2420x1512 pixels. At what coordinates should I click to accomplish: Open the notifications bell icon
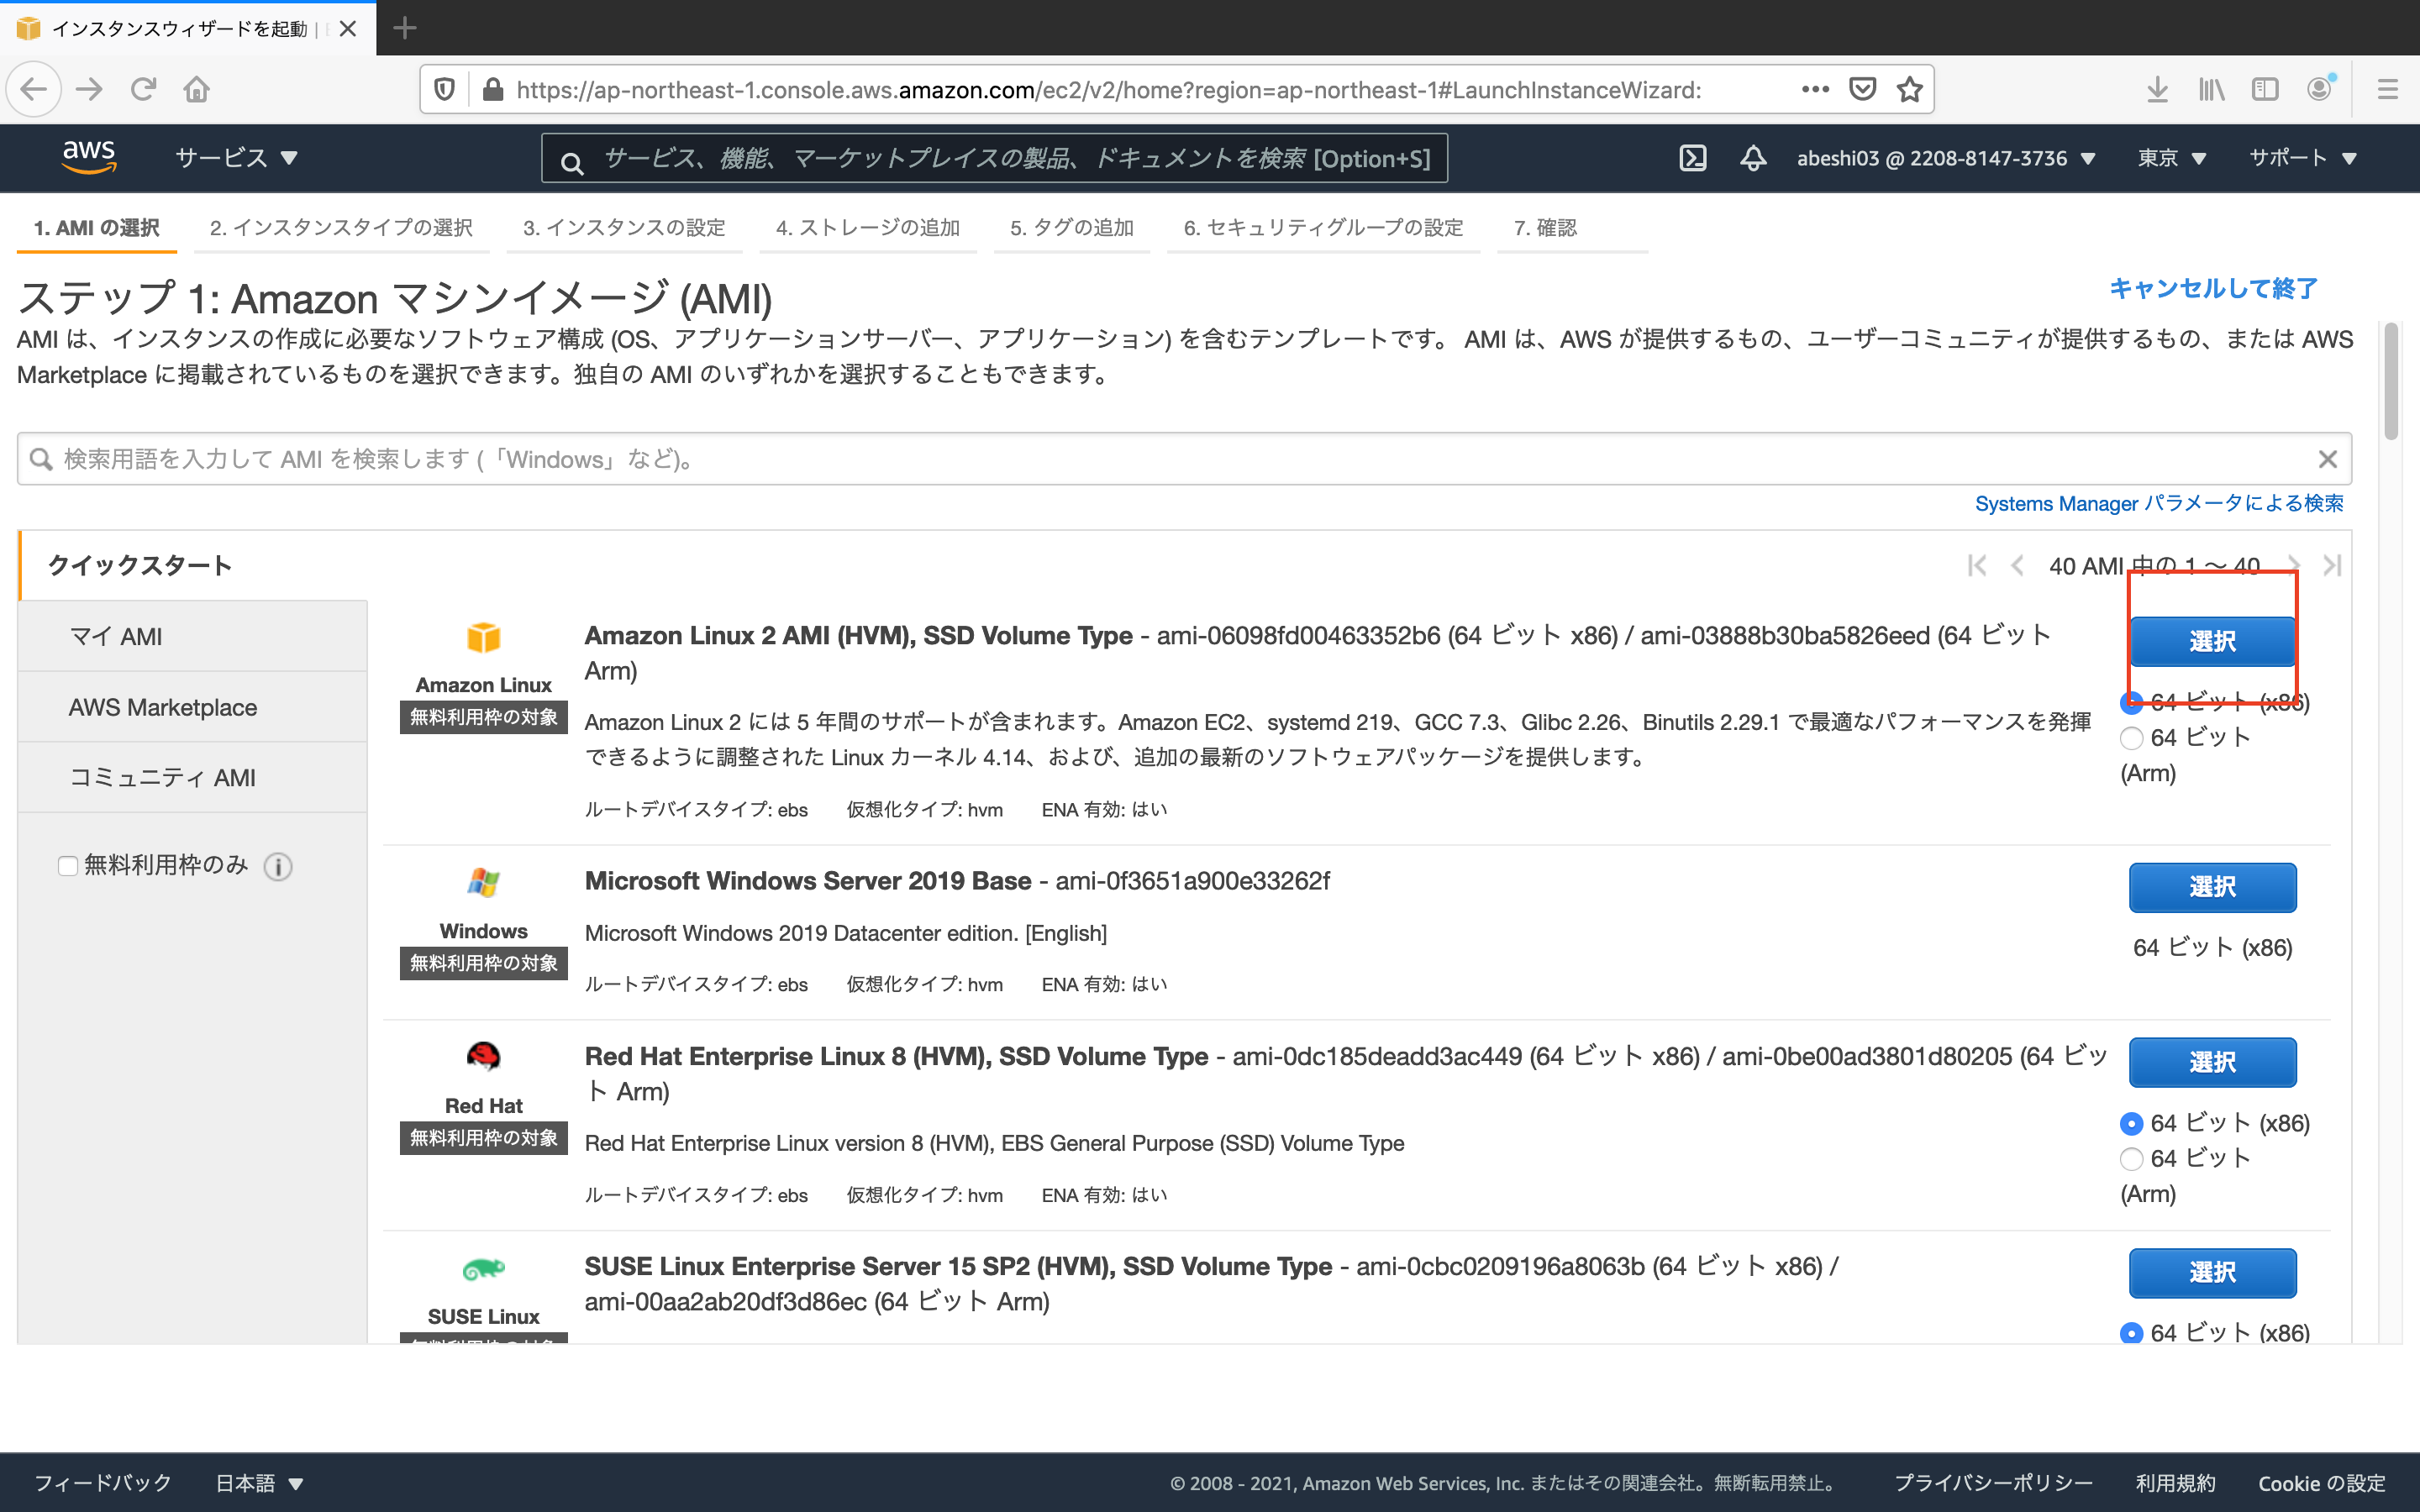click(1753, 157)
